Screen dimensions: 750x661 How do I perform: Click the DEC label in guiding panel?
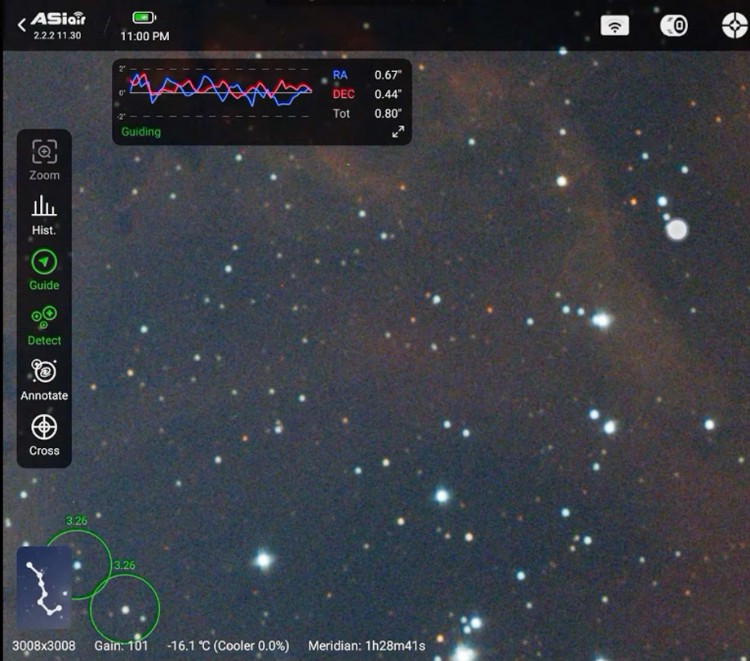(x=343, y=94)
